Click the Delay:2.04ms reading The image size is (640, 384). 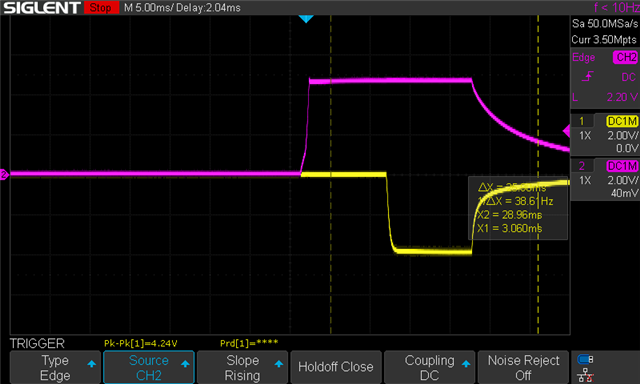(x=209, y=8)
